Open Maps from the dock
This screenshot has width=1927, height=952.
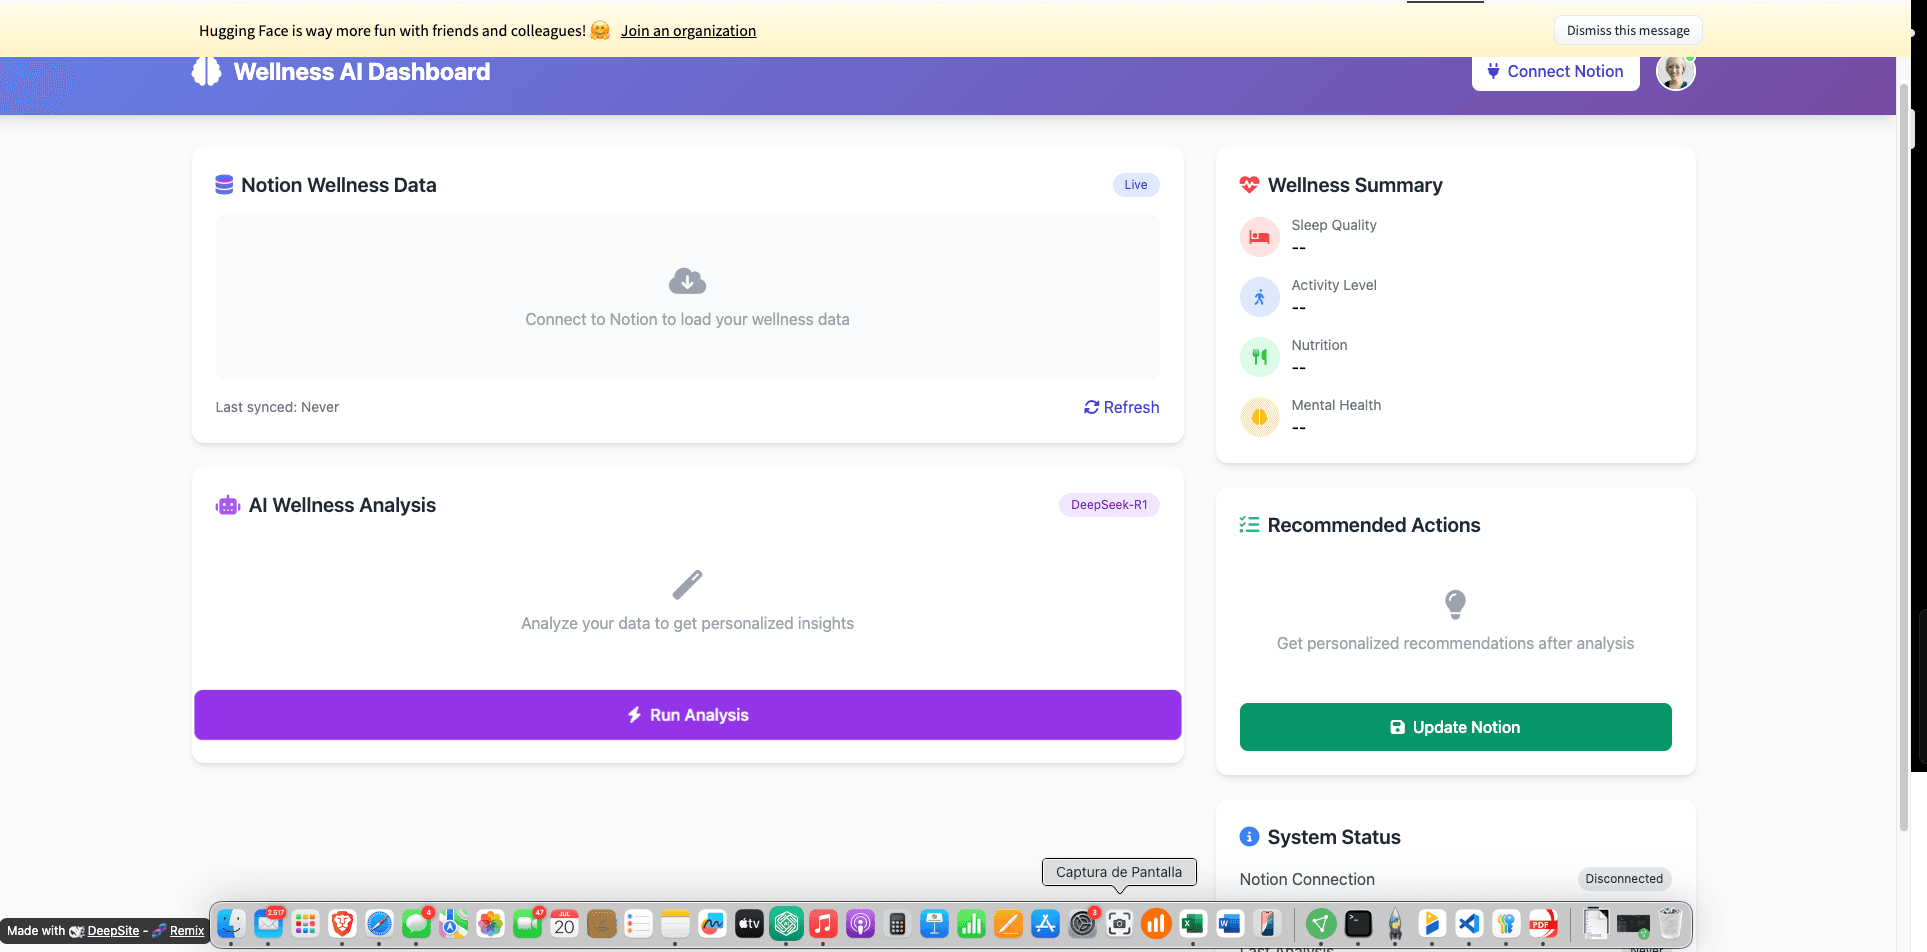[453, 924]
